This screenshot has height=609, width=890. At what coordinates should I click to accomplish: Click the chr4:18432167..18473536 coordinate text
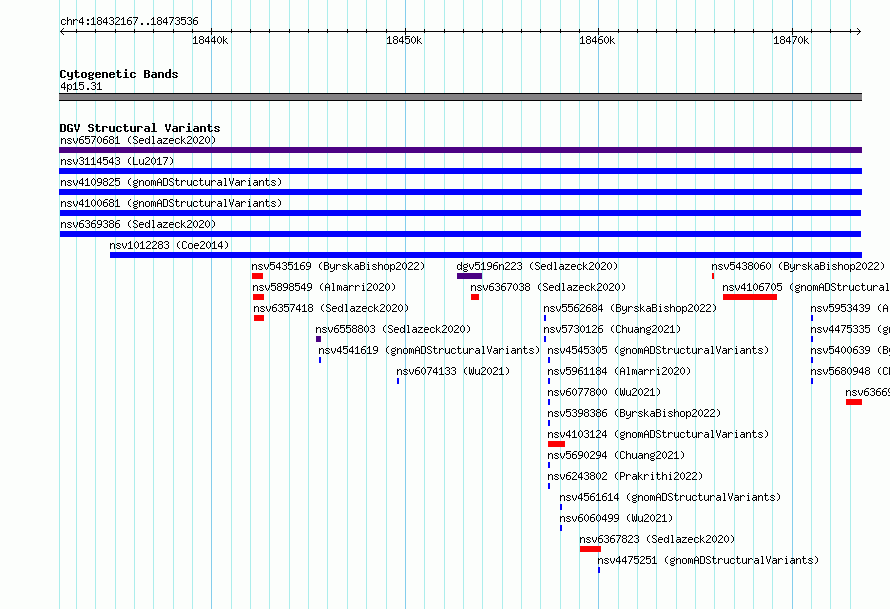[129, 22]
